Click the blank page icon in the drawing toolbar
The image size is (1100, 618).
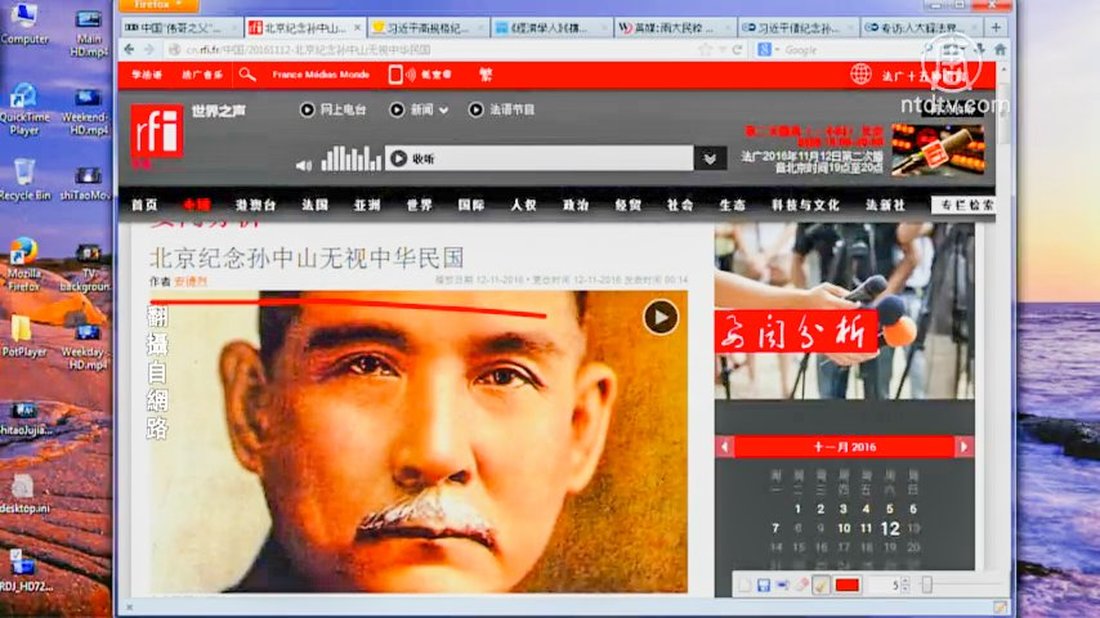tap(744, 585)
